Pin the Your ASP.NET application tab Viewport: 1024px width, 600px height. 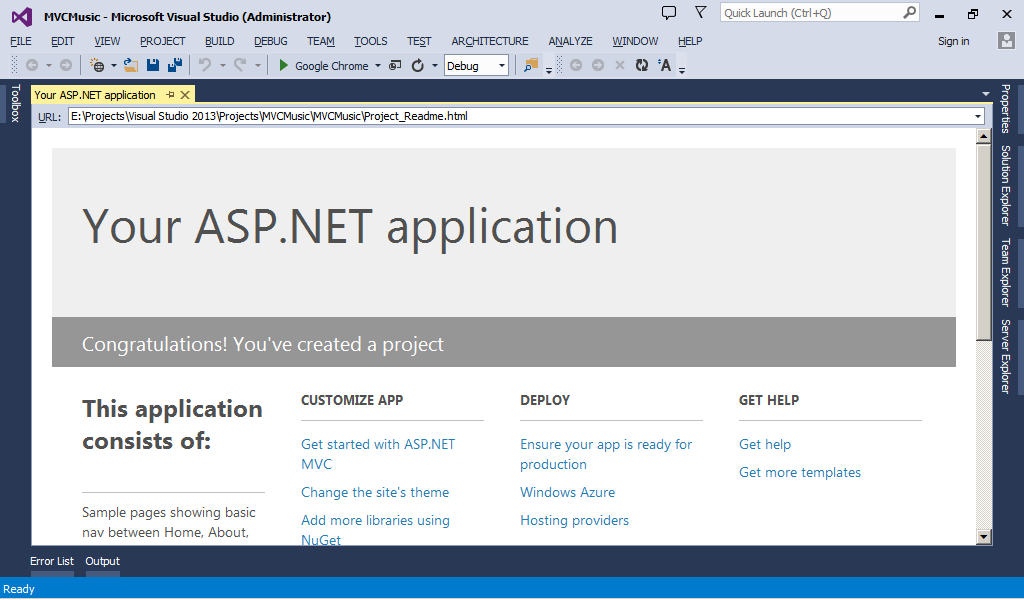pyautogui.click(x=172, y=94)
